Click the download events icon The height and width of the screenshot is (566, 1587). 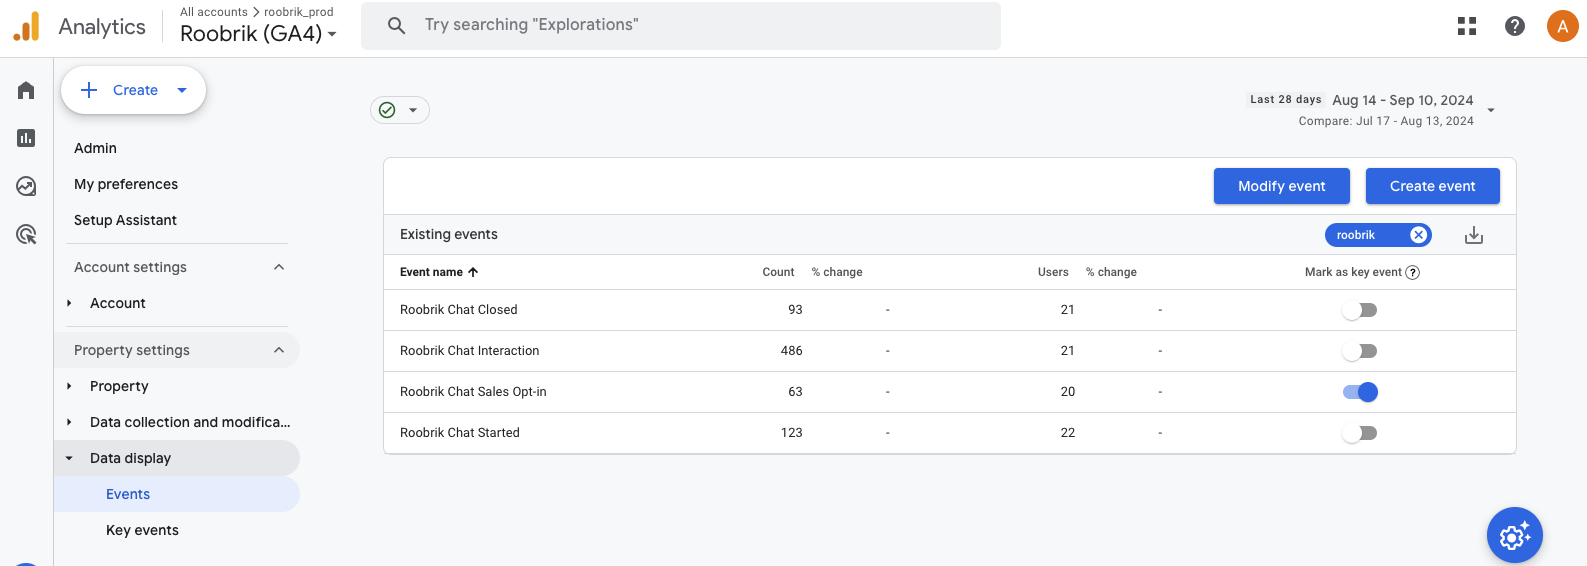pyautogui.click(x=1474, y=235)
